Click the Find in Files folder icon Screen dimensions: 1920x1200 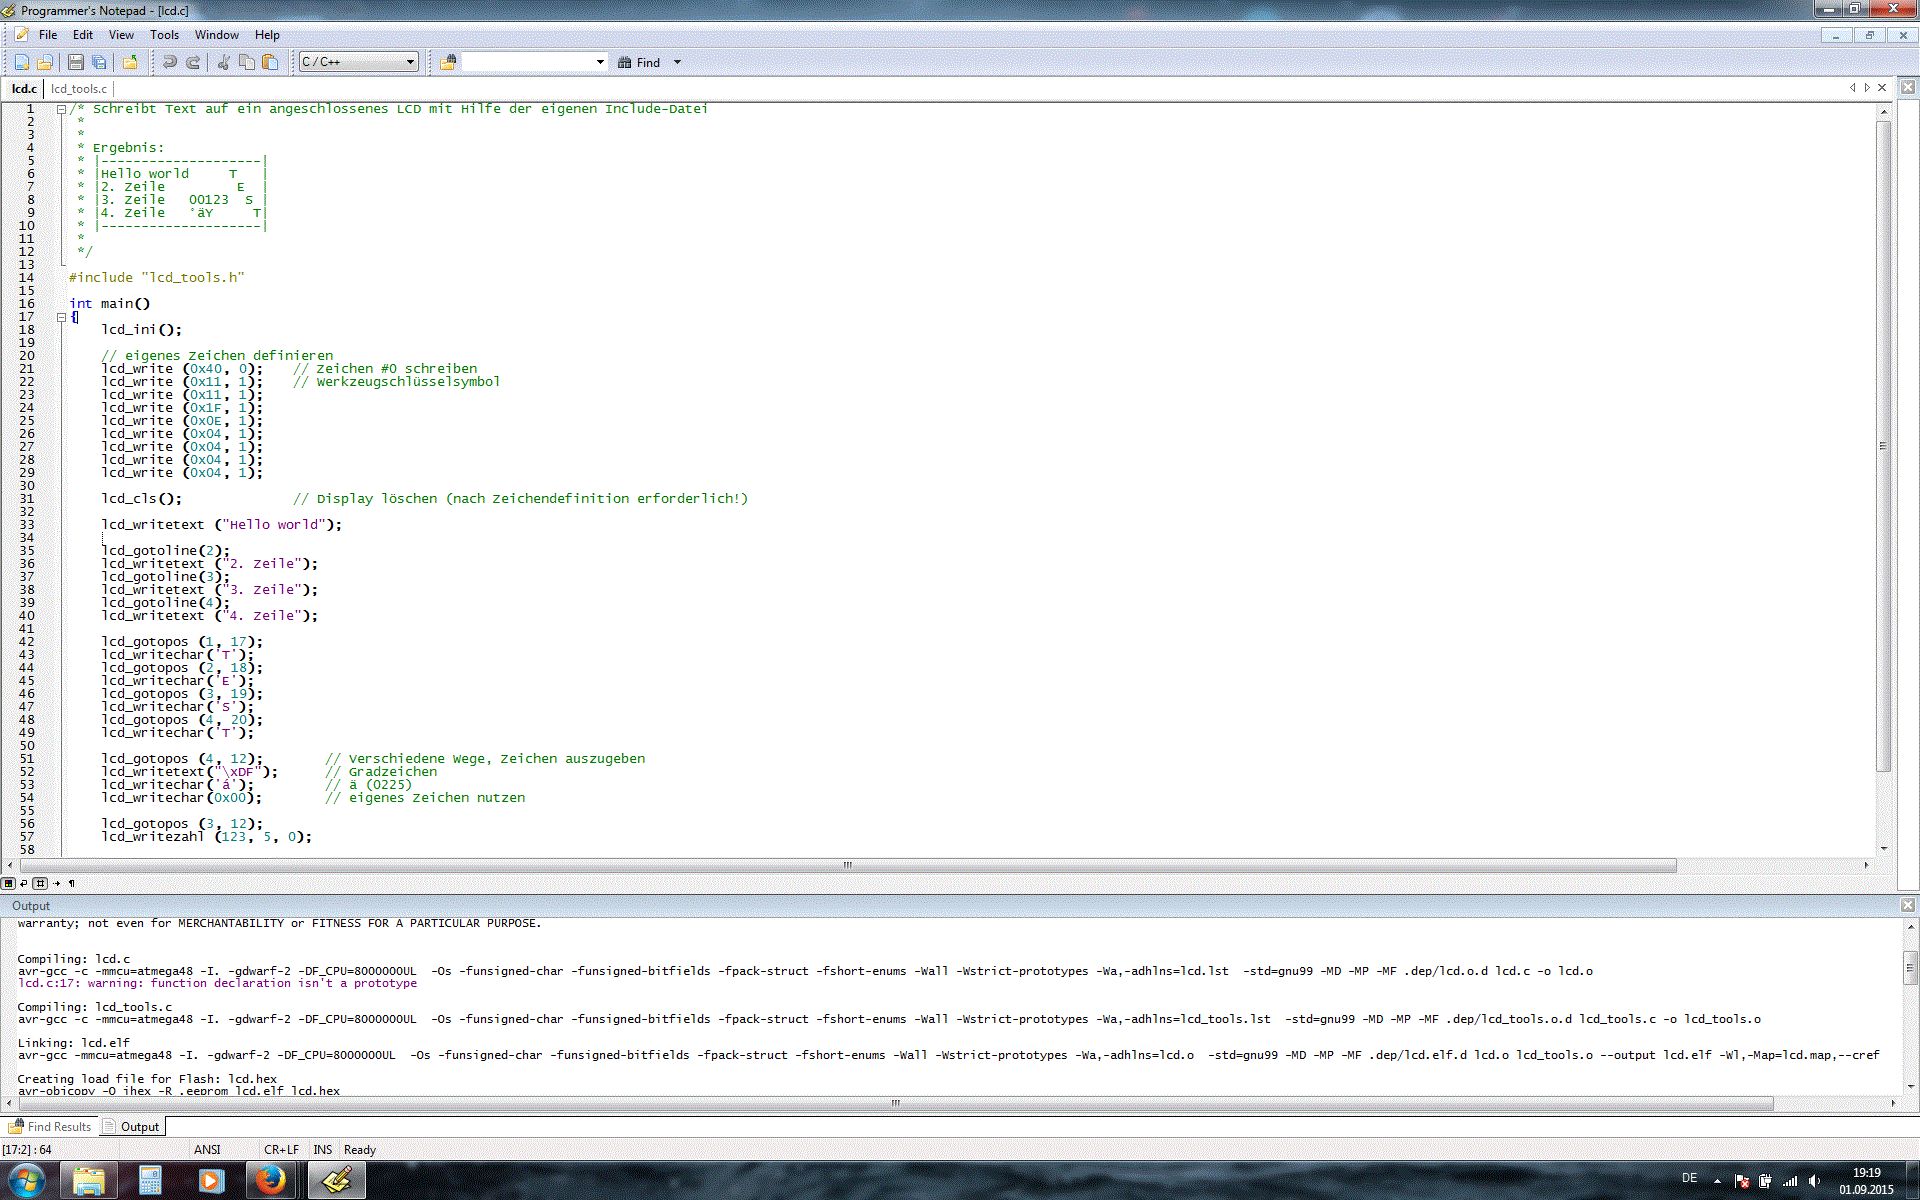[x=448, y=62]
